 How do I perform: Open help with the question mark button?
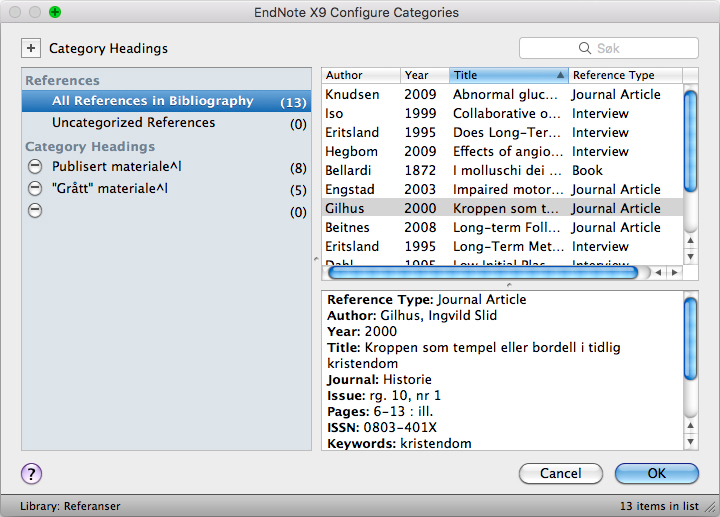31,473
